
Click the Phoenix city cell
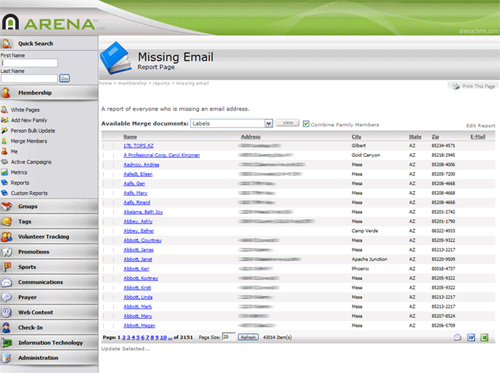(360, 269)
